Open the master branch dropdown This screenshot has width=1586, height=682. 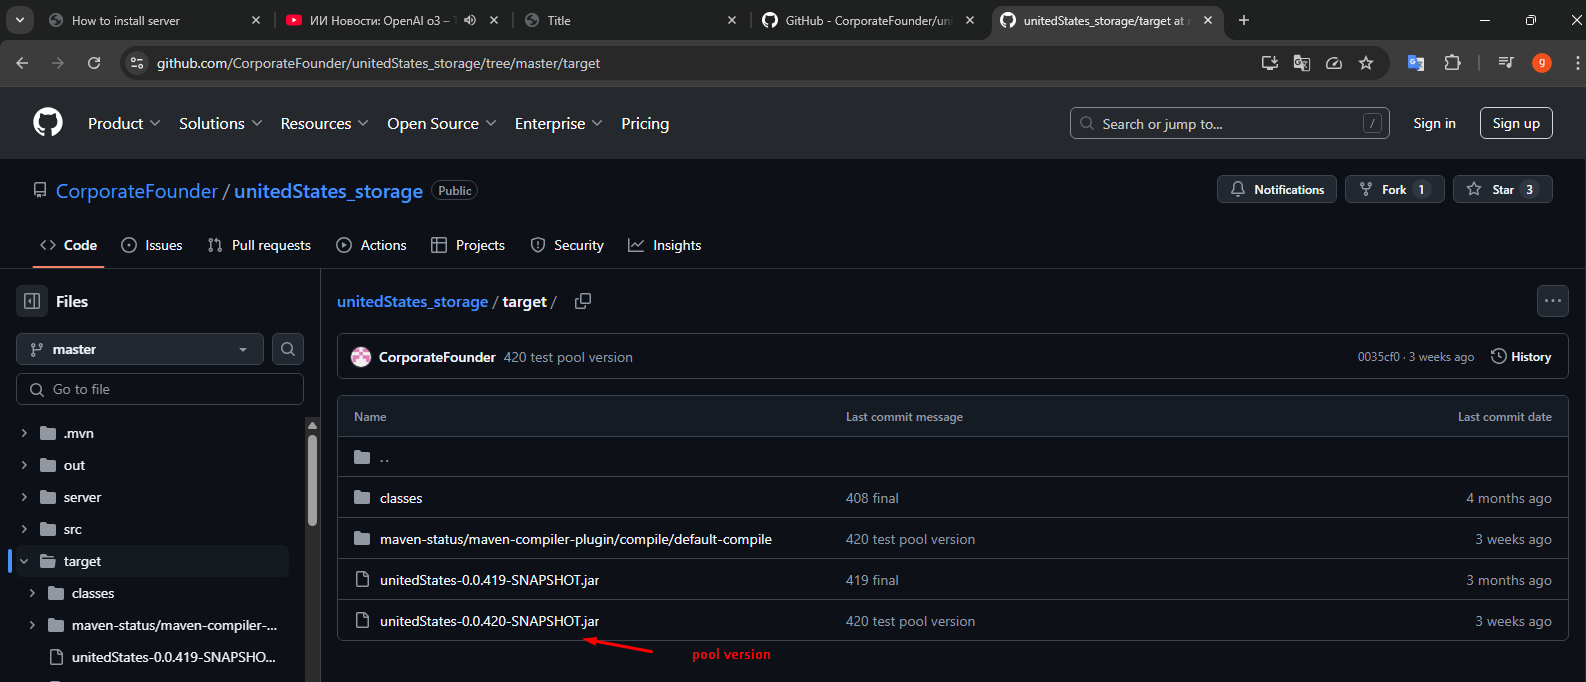pos(140,349)
